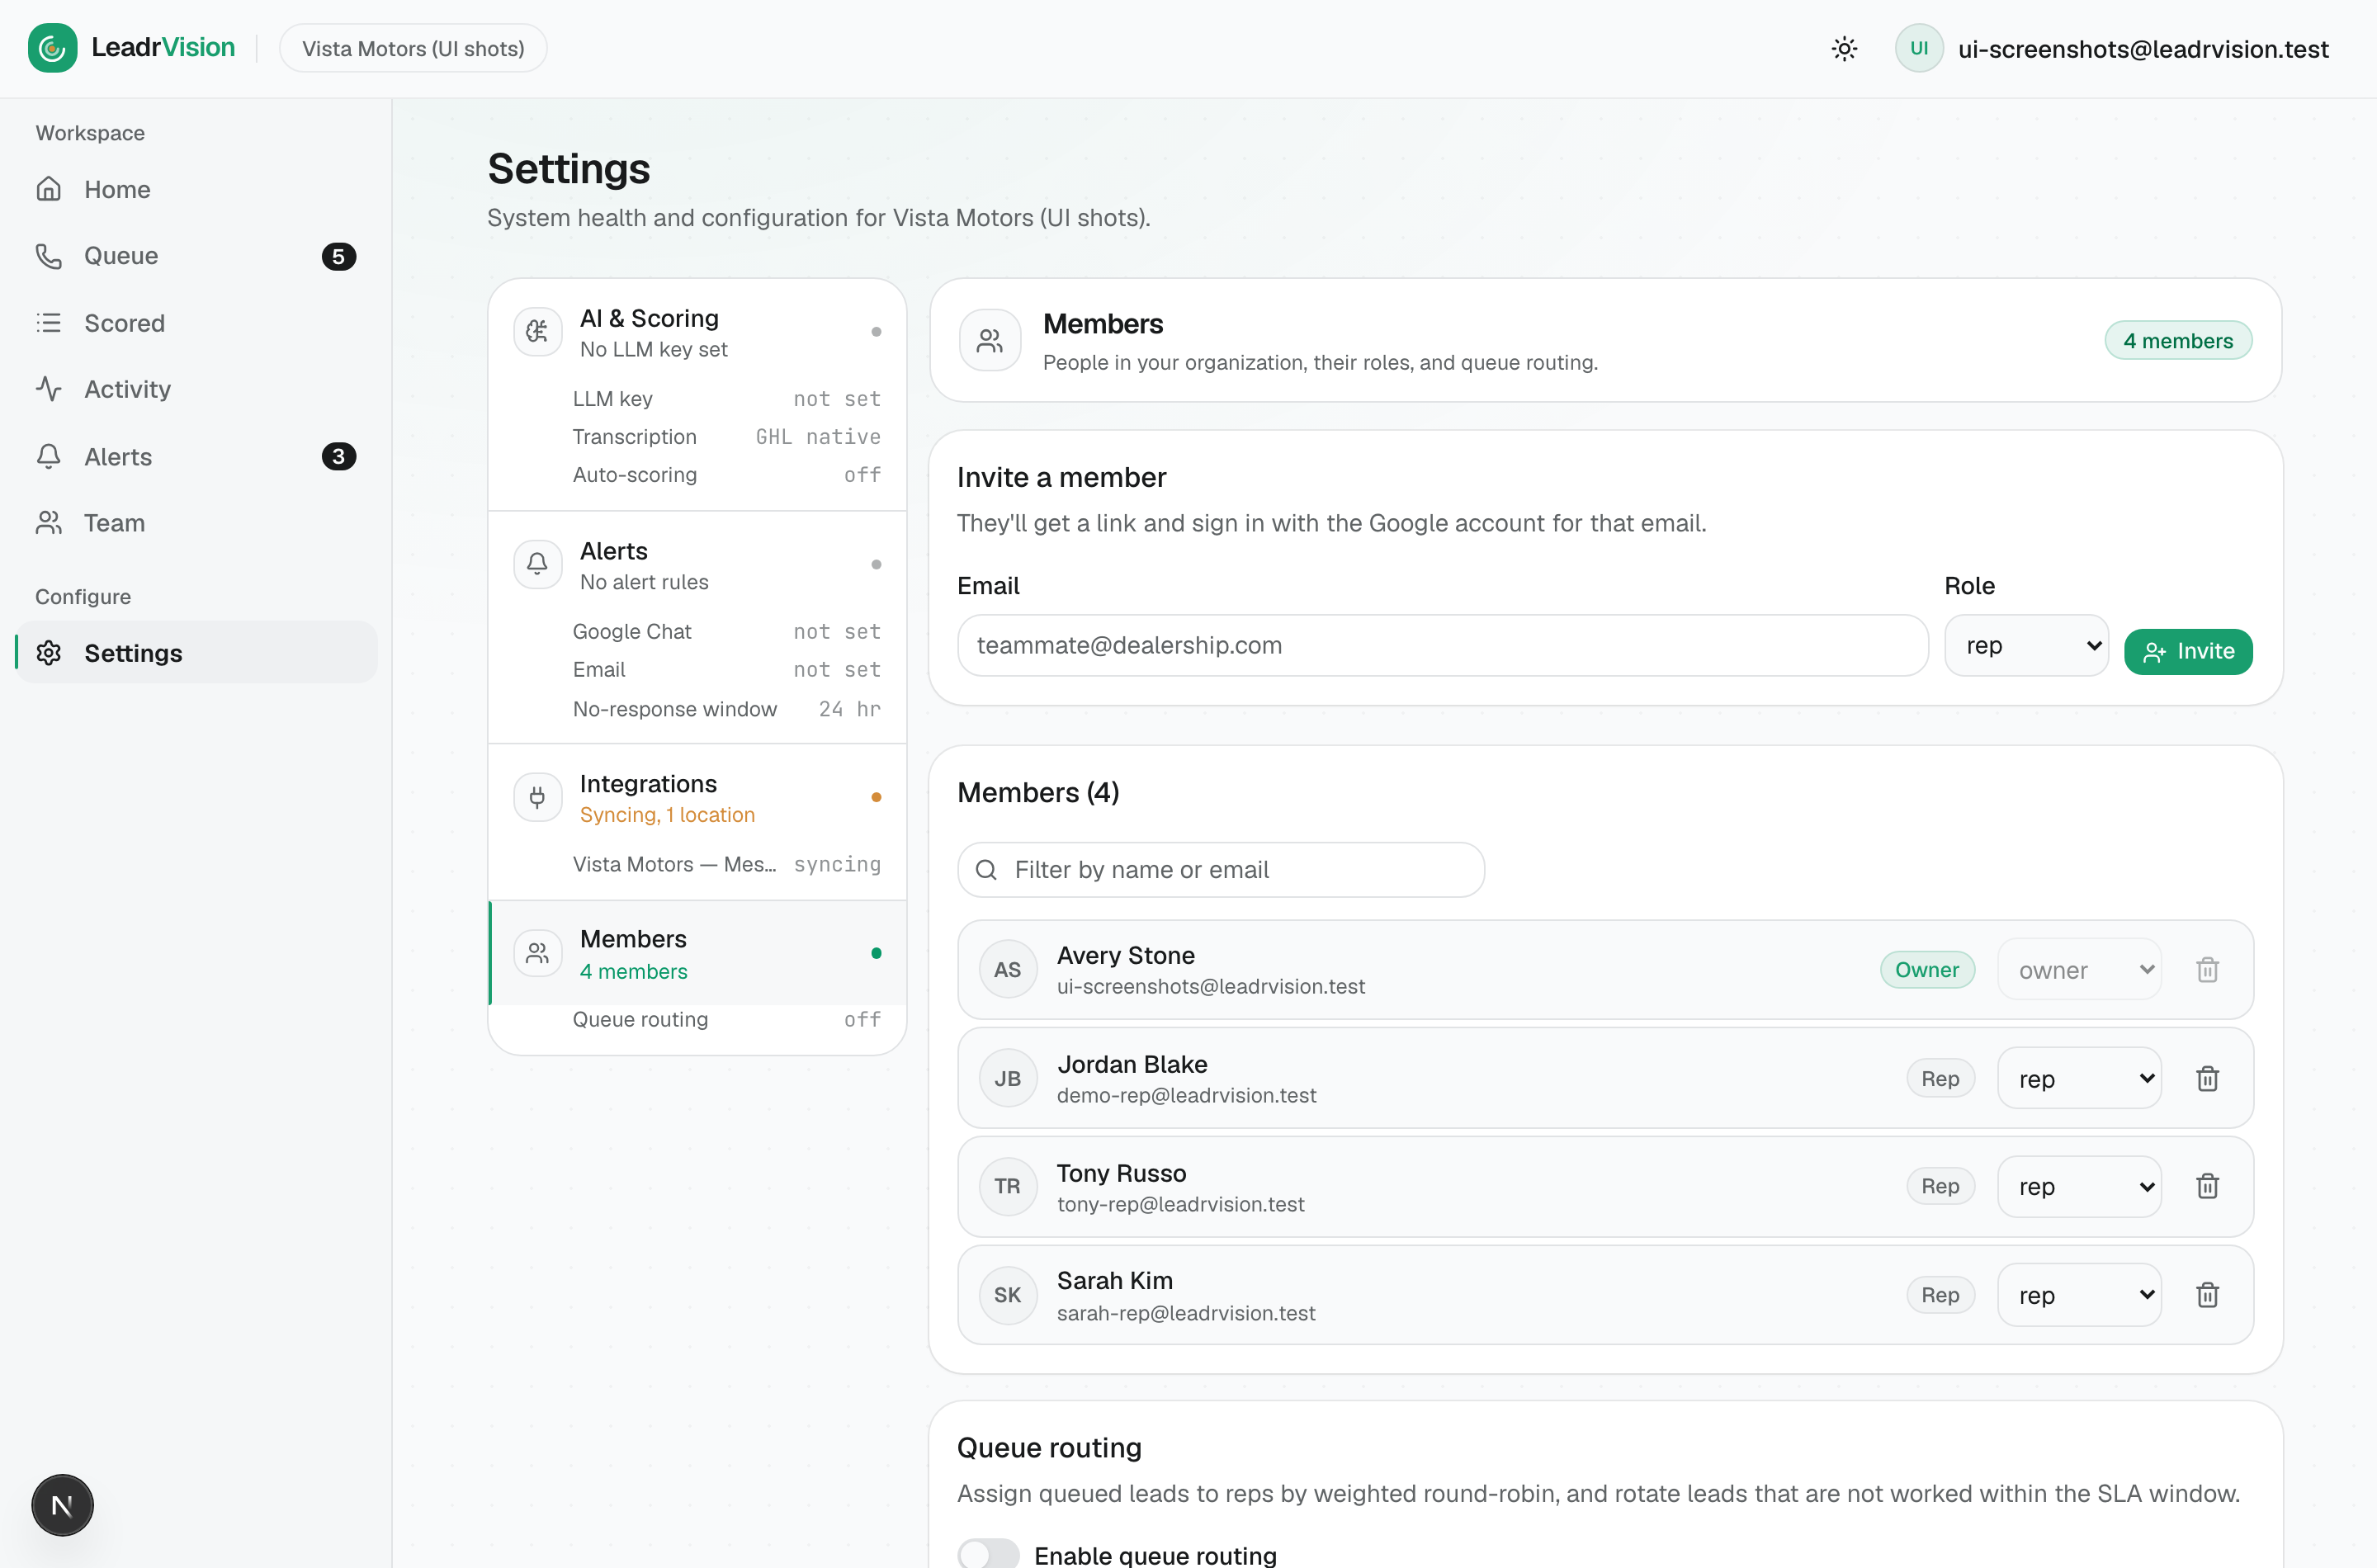Click the Members section people icon
Viewport: 2377px width, 1568px height.
point(538,953)
